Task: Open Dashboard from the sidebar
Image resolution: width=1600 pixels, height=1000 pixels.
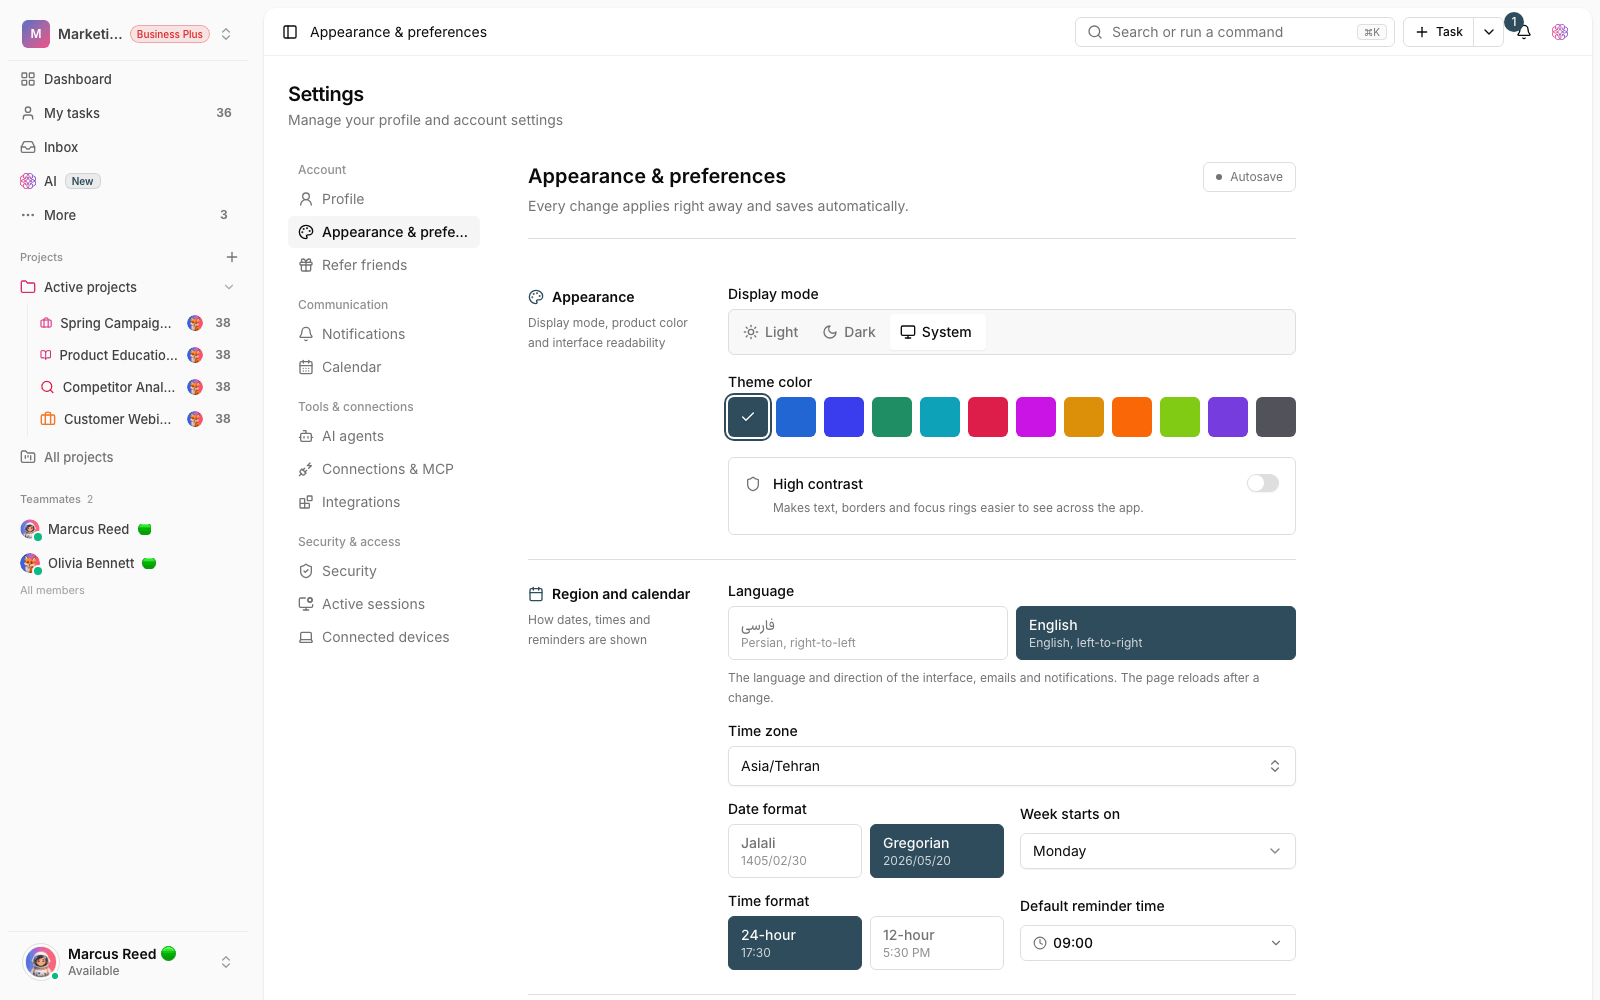Action: click(x=128, y=79)
